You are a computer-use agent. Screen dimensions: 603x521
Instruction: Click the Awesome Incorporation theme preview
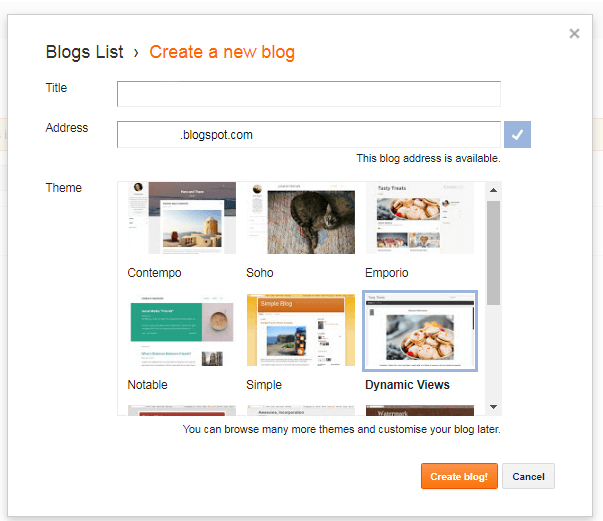301,410
